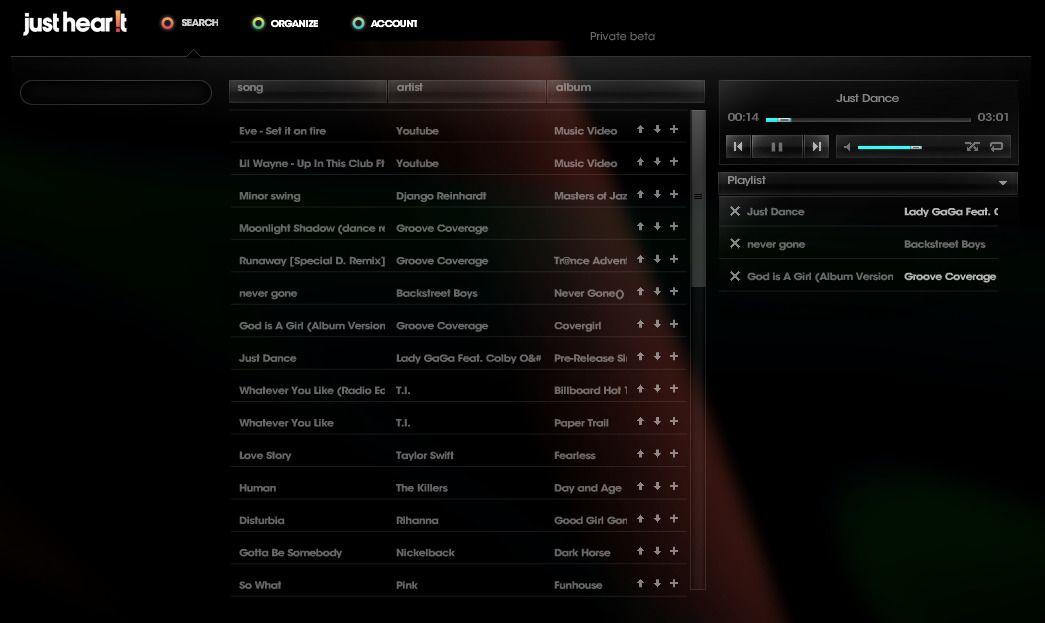Select Dark Horse album cell
This screenshot has width=1045, height=623.
coord(582,553)
